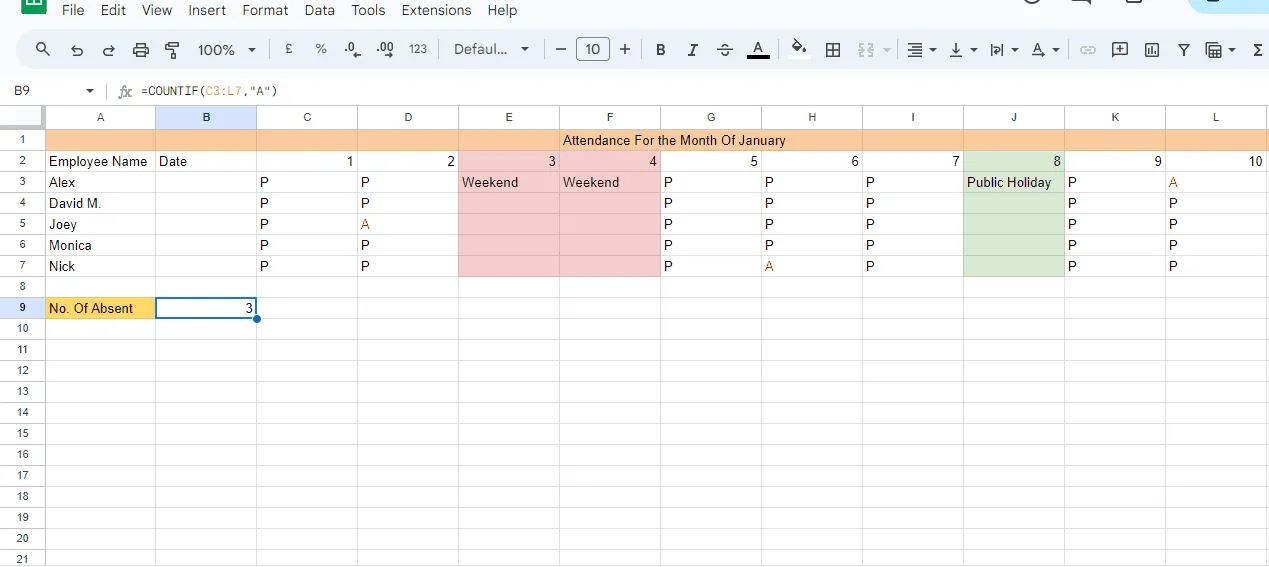The width and height of the screenshot is (1269, 567).
Task: Insert a chart
Action: 1152,49
